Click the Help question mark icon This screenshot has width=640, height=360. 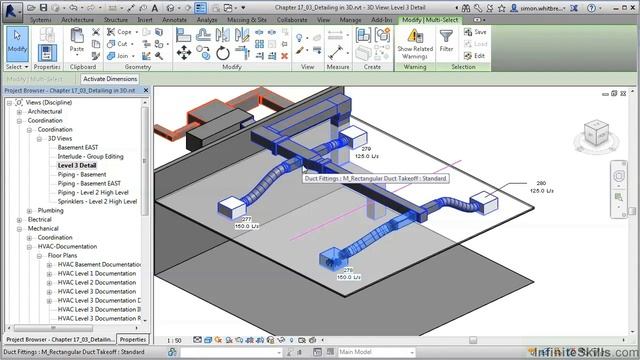(591, 7)
